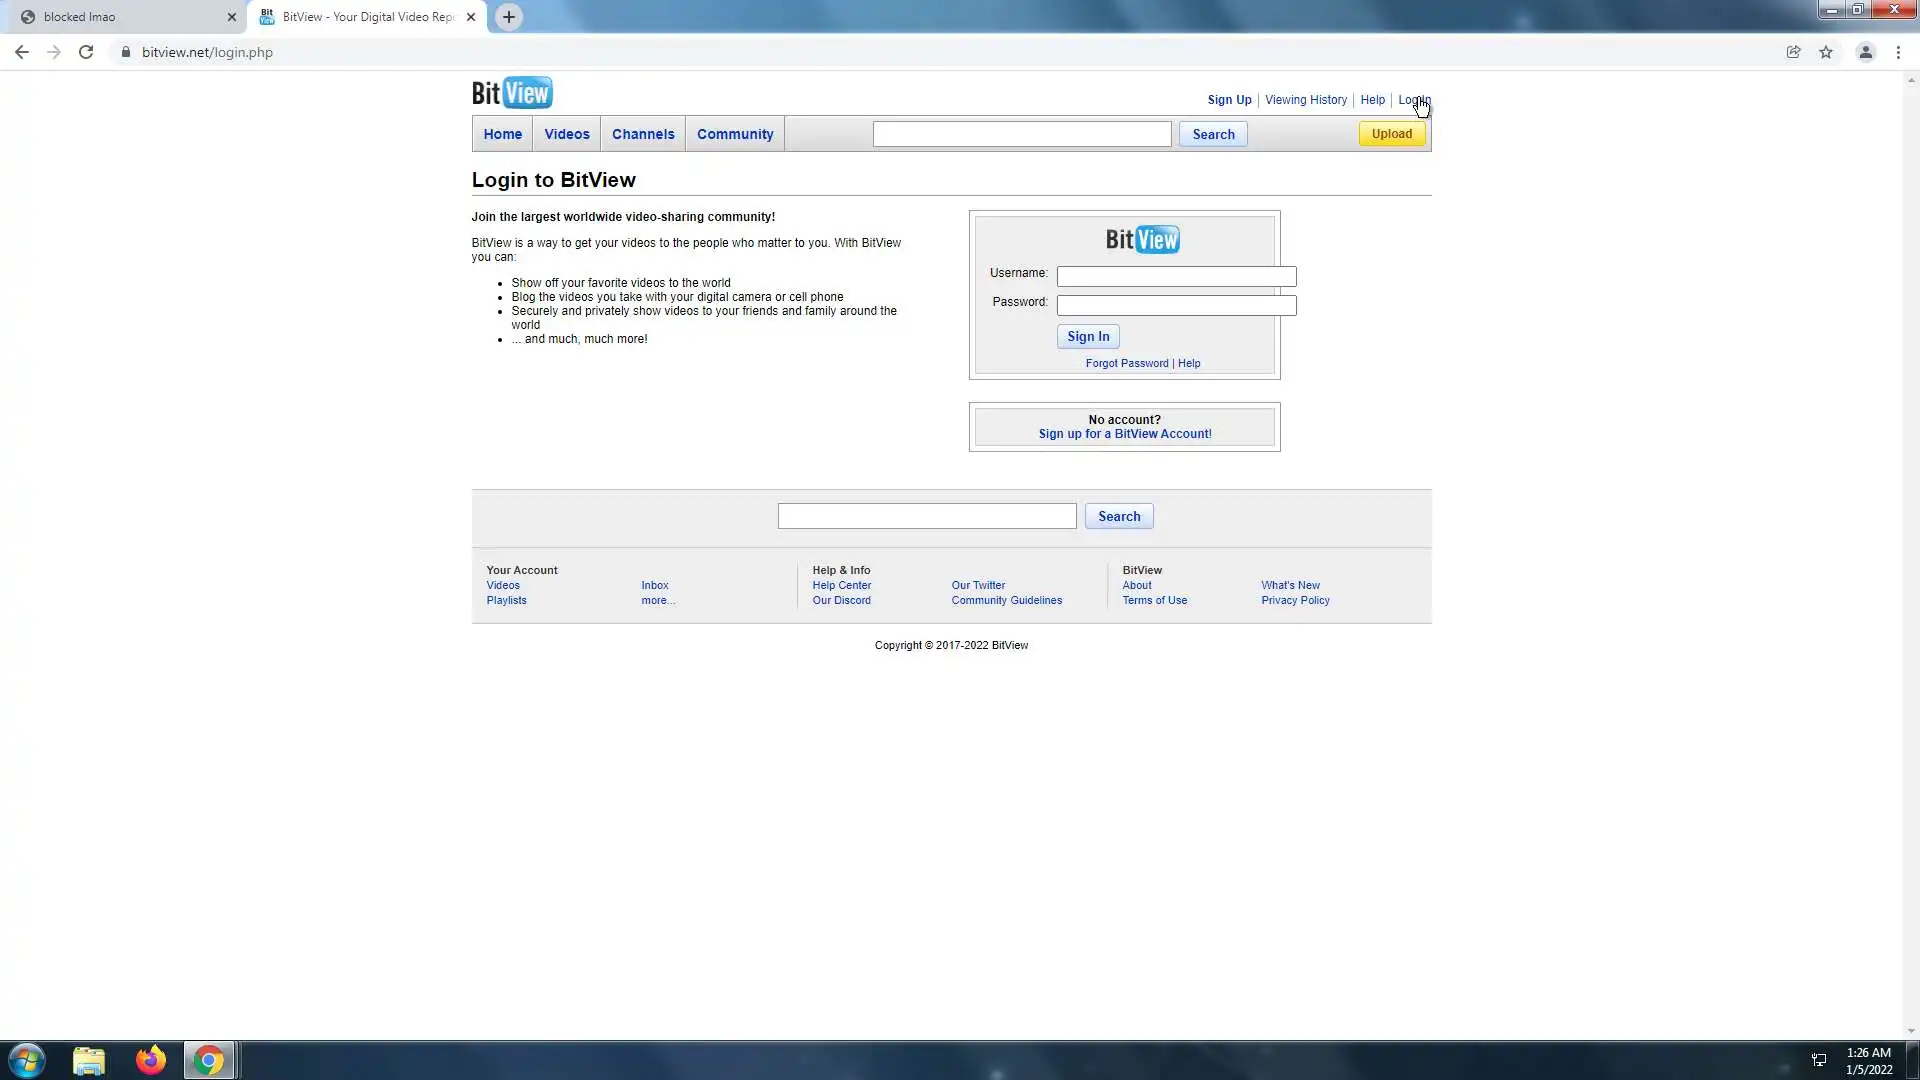
Task: Reload the page with refresh icon
Action: [x=86, y=52]
